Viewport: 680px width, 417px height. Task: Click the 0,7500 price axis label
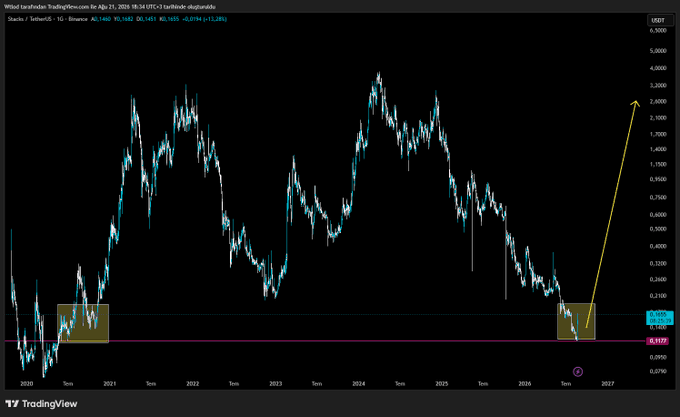click(658, 197)
